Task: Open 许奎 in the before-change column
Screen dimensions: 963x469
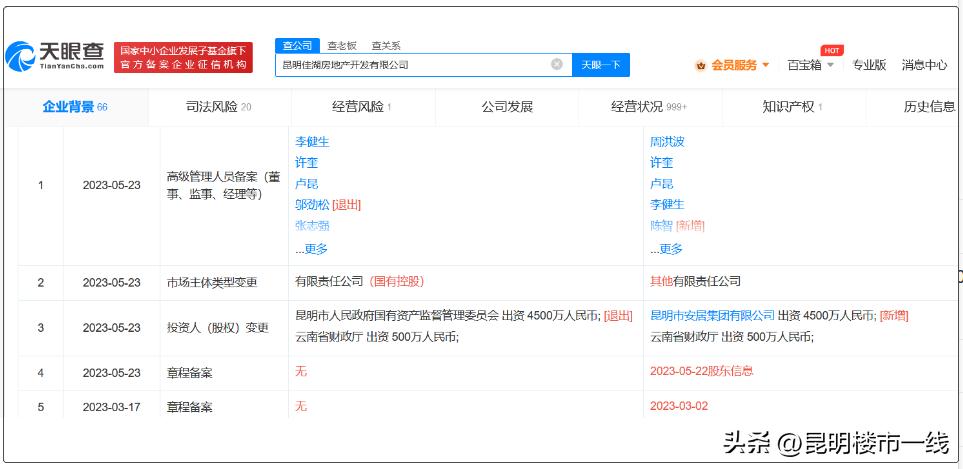Action: (306, 163)
